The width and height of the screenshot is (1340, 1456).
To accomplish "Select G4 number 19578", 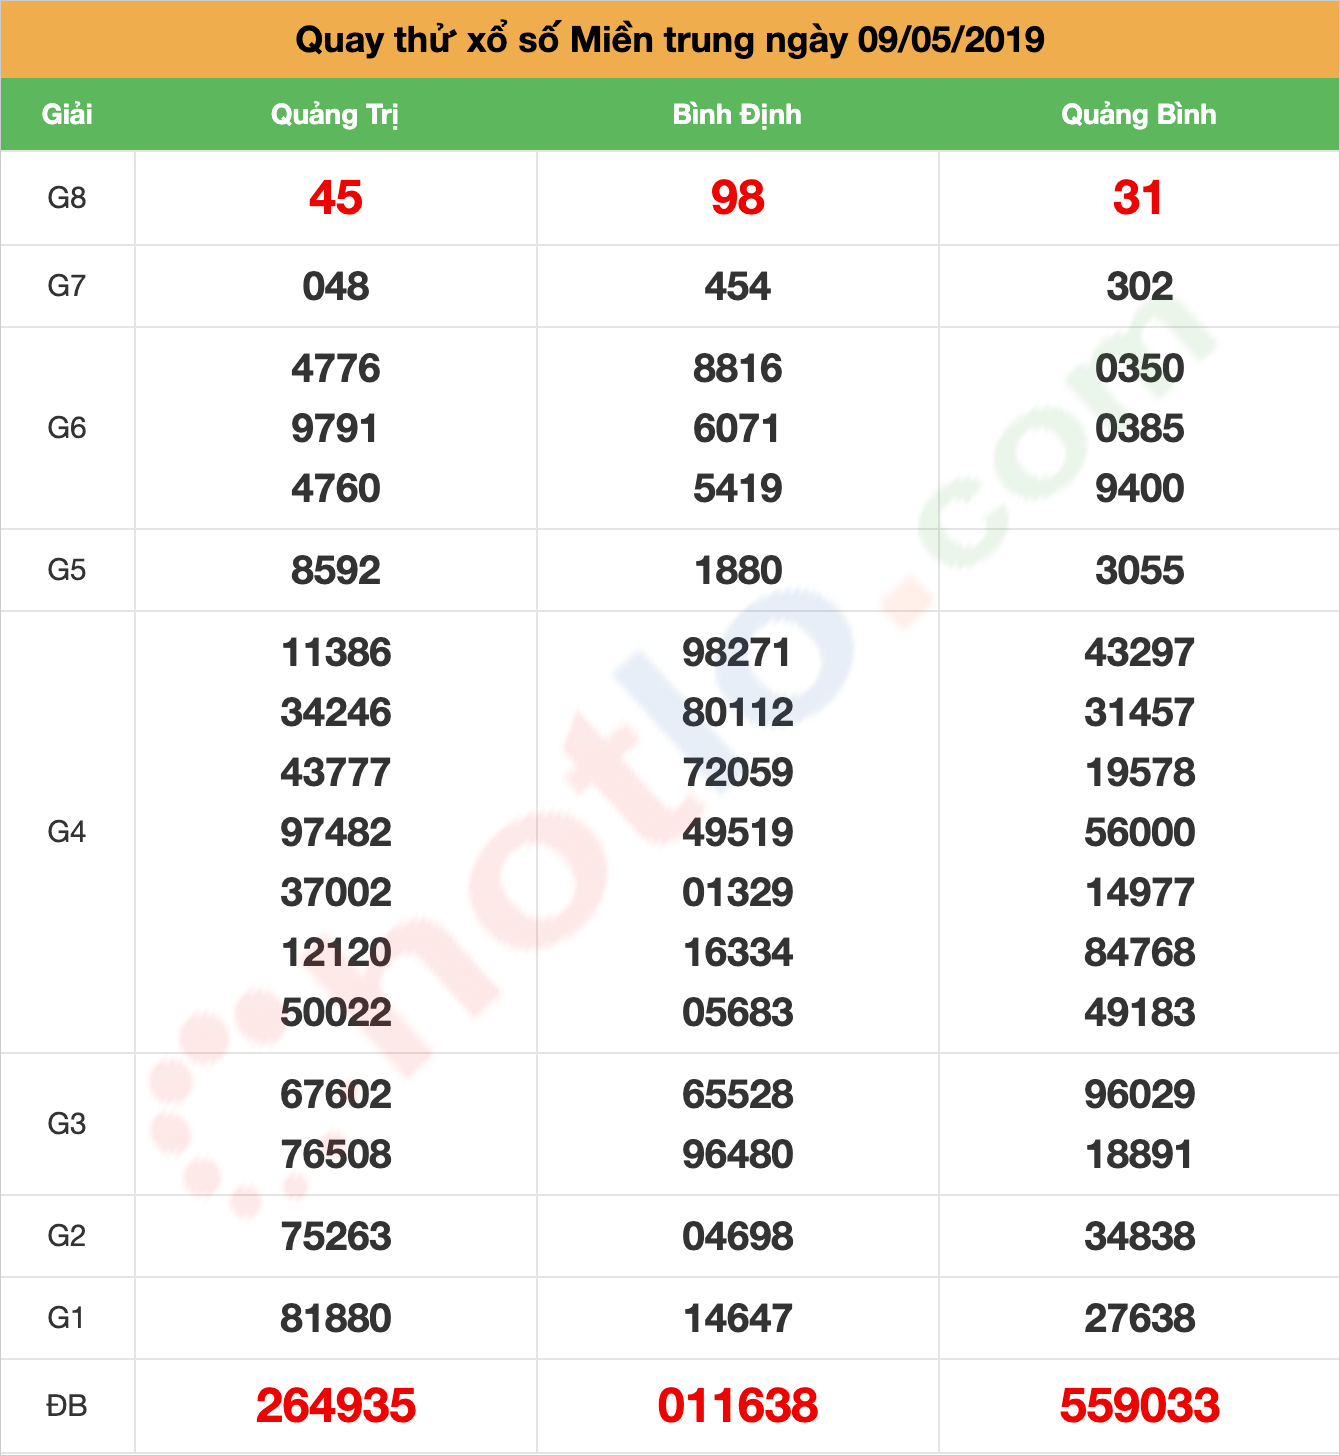I will 1140,773.
